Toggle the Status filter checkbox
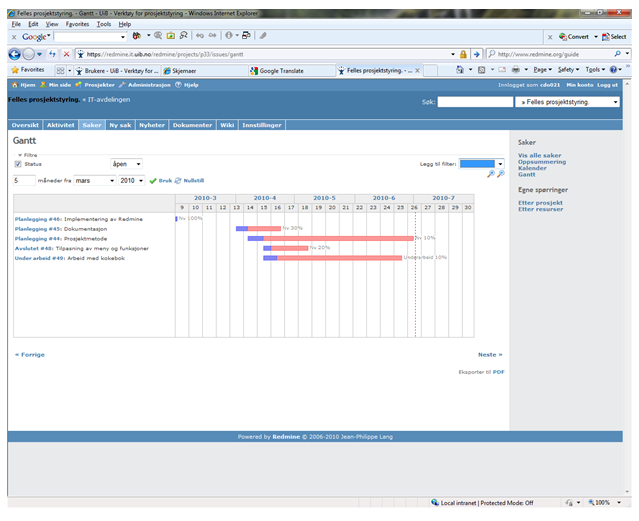 coord(18,164)
